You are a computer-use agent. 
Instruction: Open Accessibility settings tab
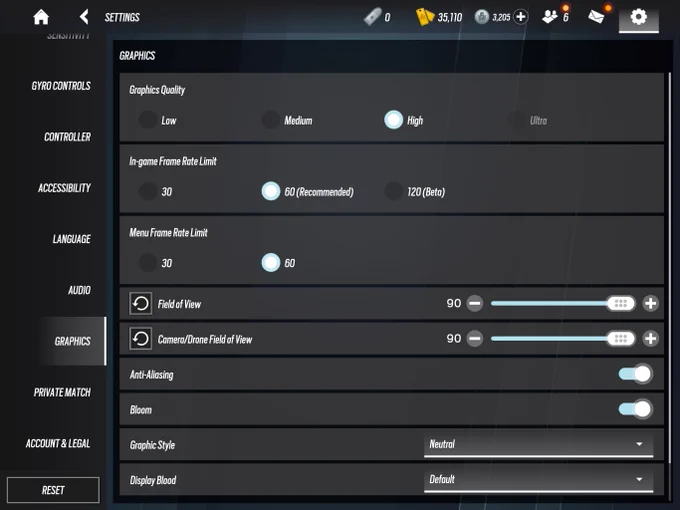tap(64, 188)
